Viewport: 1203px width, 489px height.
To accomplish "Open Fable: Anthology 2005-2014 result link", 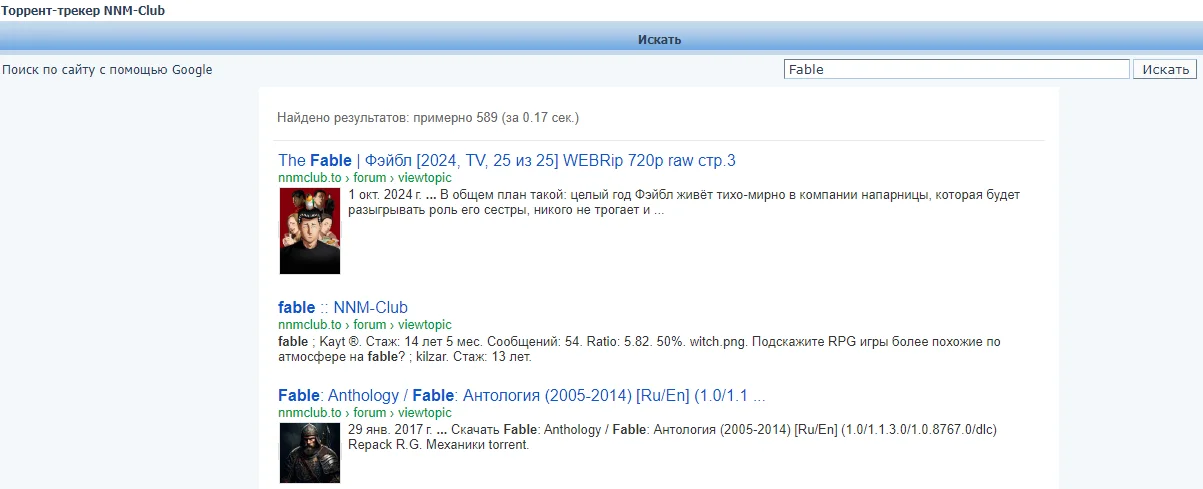I will point(521,395).
